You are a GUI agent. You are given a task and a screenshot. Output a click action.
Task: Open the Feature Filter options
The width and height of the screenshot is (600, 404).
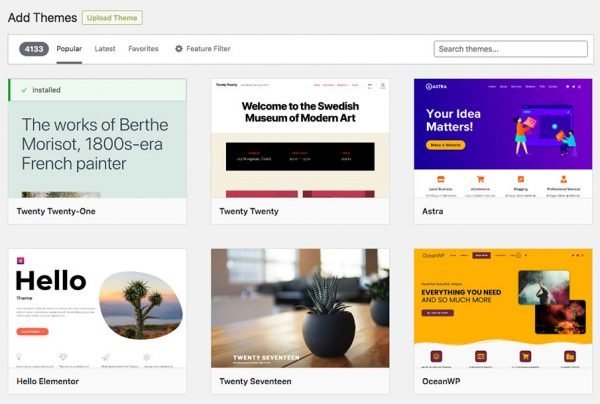click(203, 49)
